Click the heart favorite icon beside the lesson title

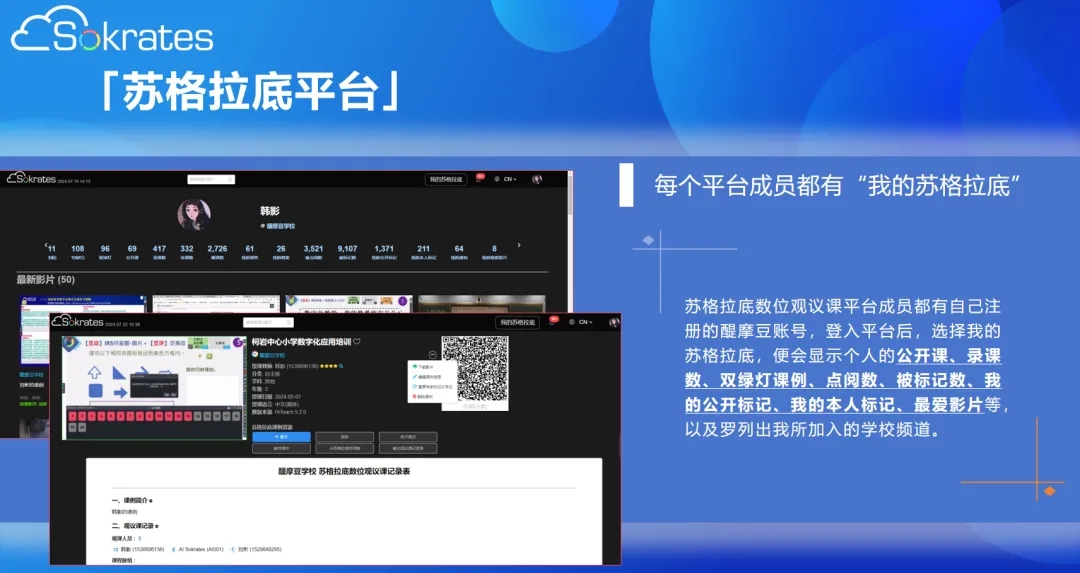coord(357,342)
